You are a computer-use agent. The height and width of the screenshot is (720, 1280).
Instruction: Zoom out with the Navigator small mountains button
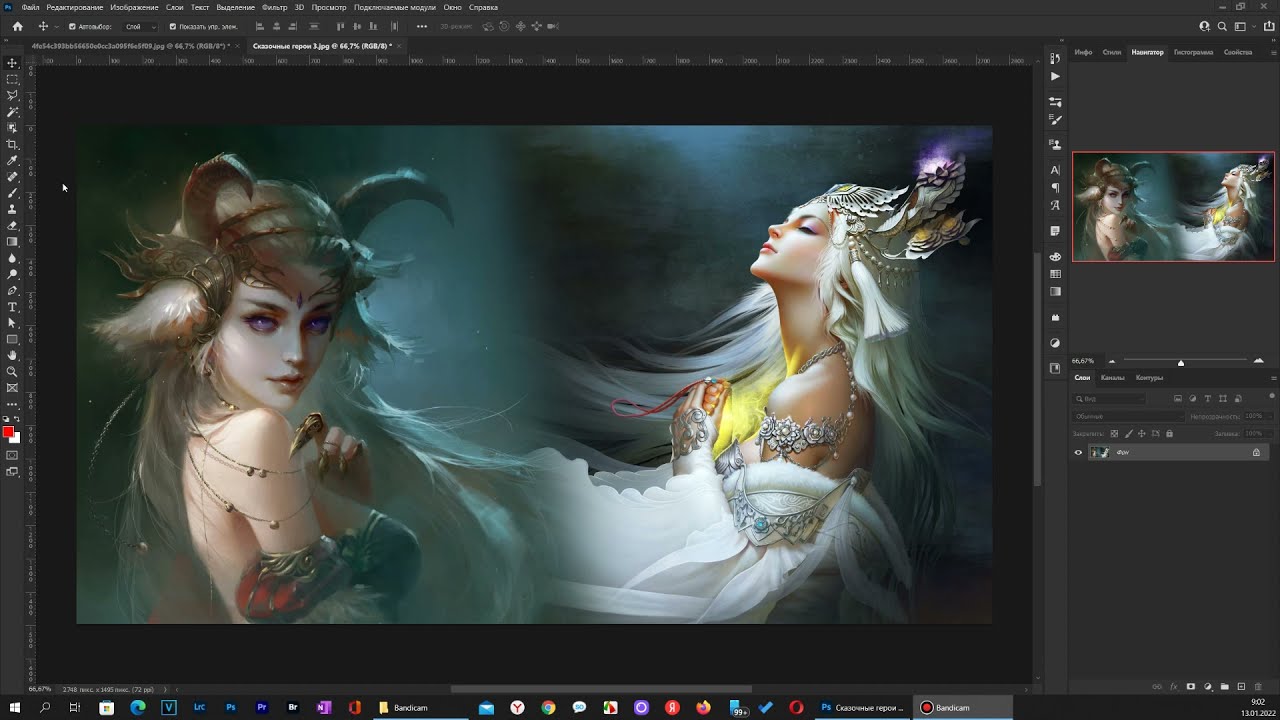pos(1111,361)
